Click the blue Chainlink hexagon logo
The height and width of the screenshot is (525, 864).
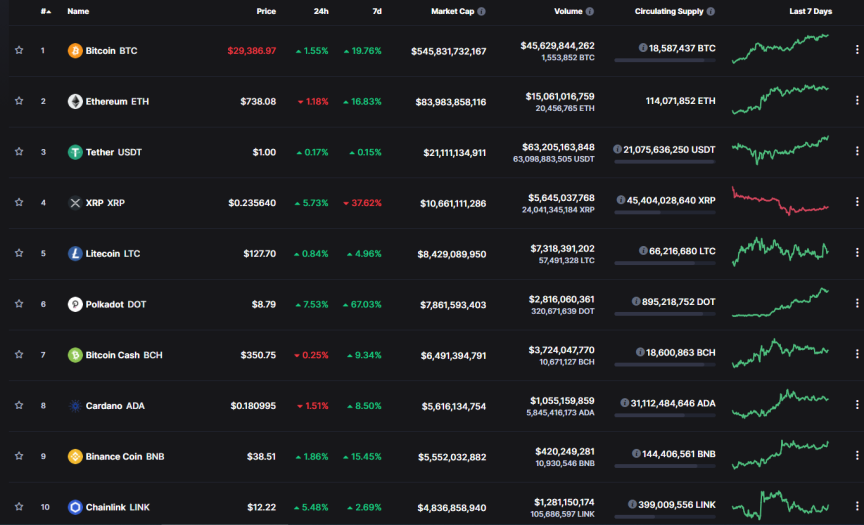pyautogui.click(x=75, y=507)
